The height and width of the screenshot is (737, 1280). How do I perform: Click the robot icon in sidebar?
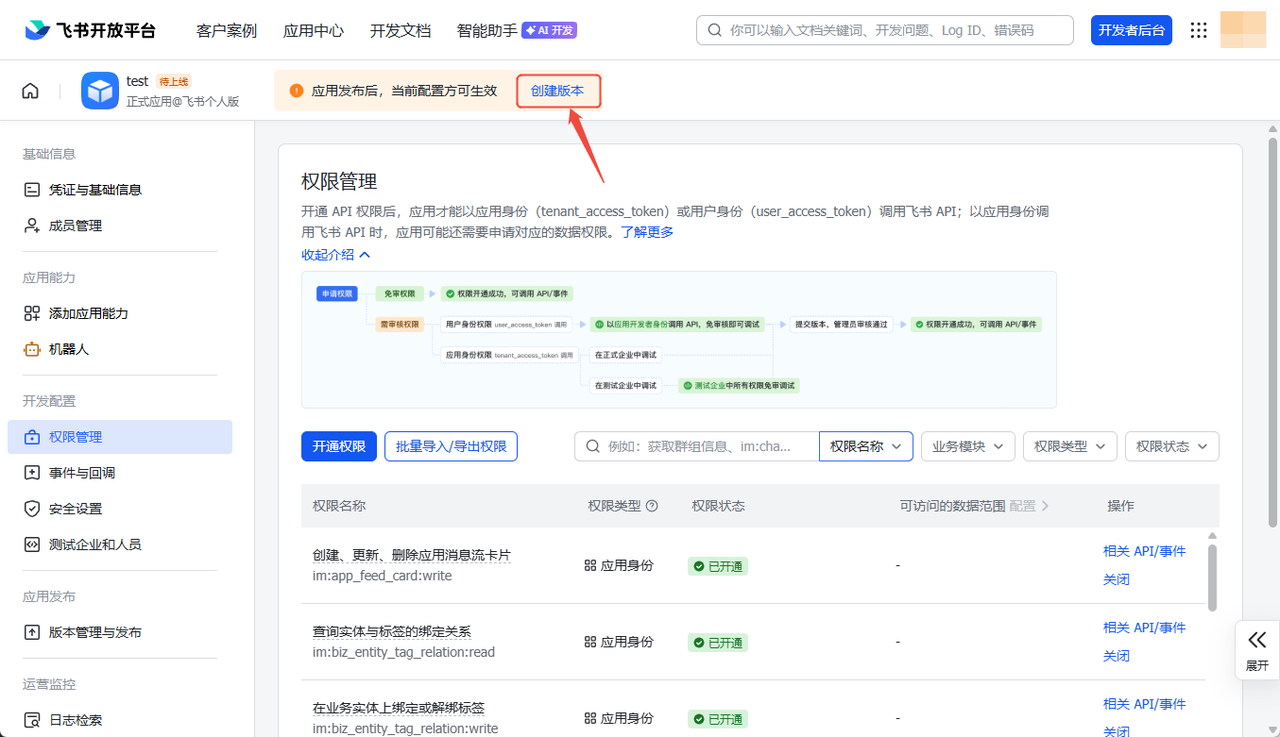(x=32, y=349)
